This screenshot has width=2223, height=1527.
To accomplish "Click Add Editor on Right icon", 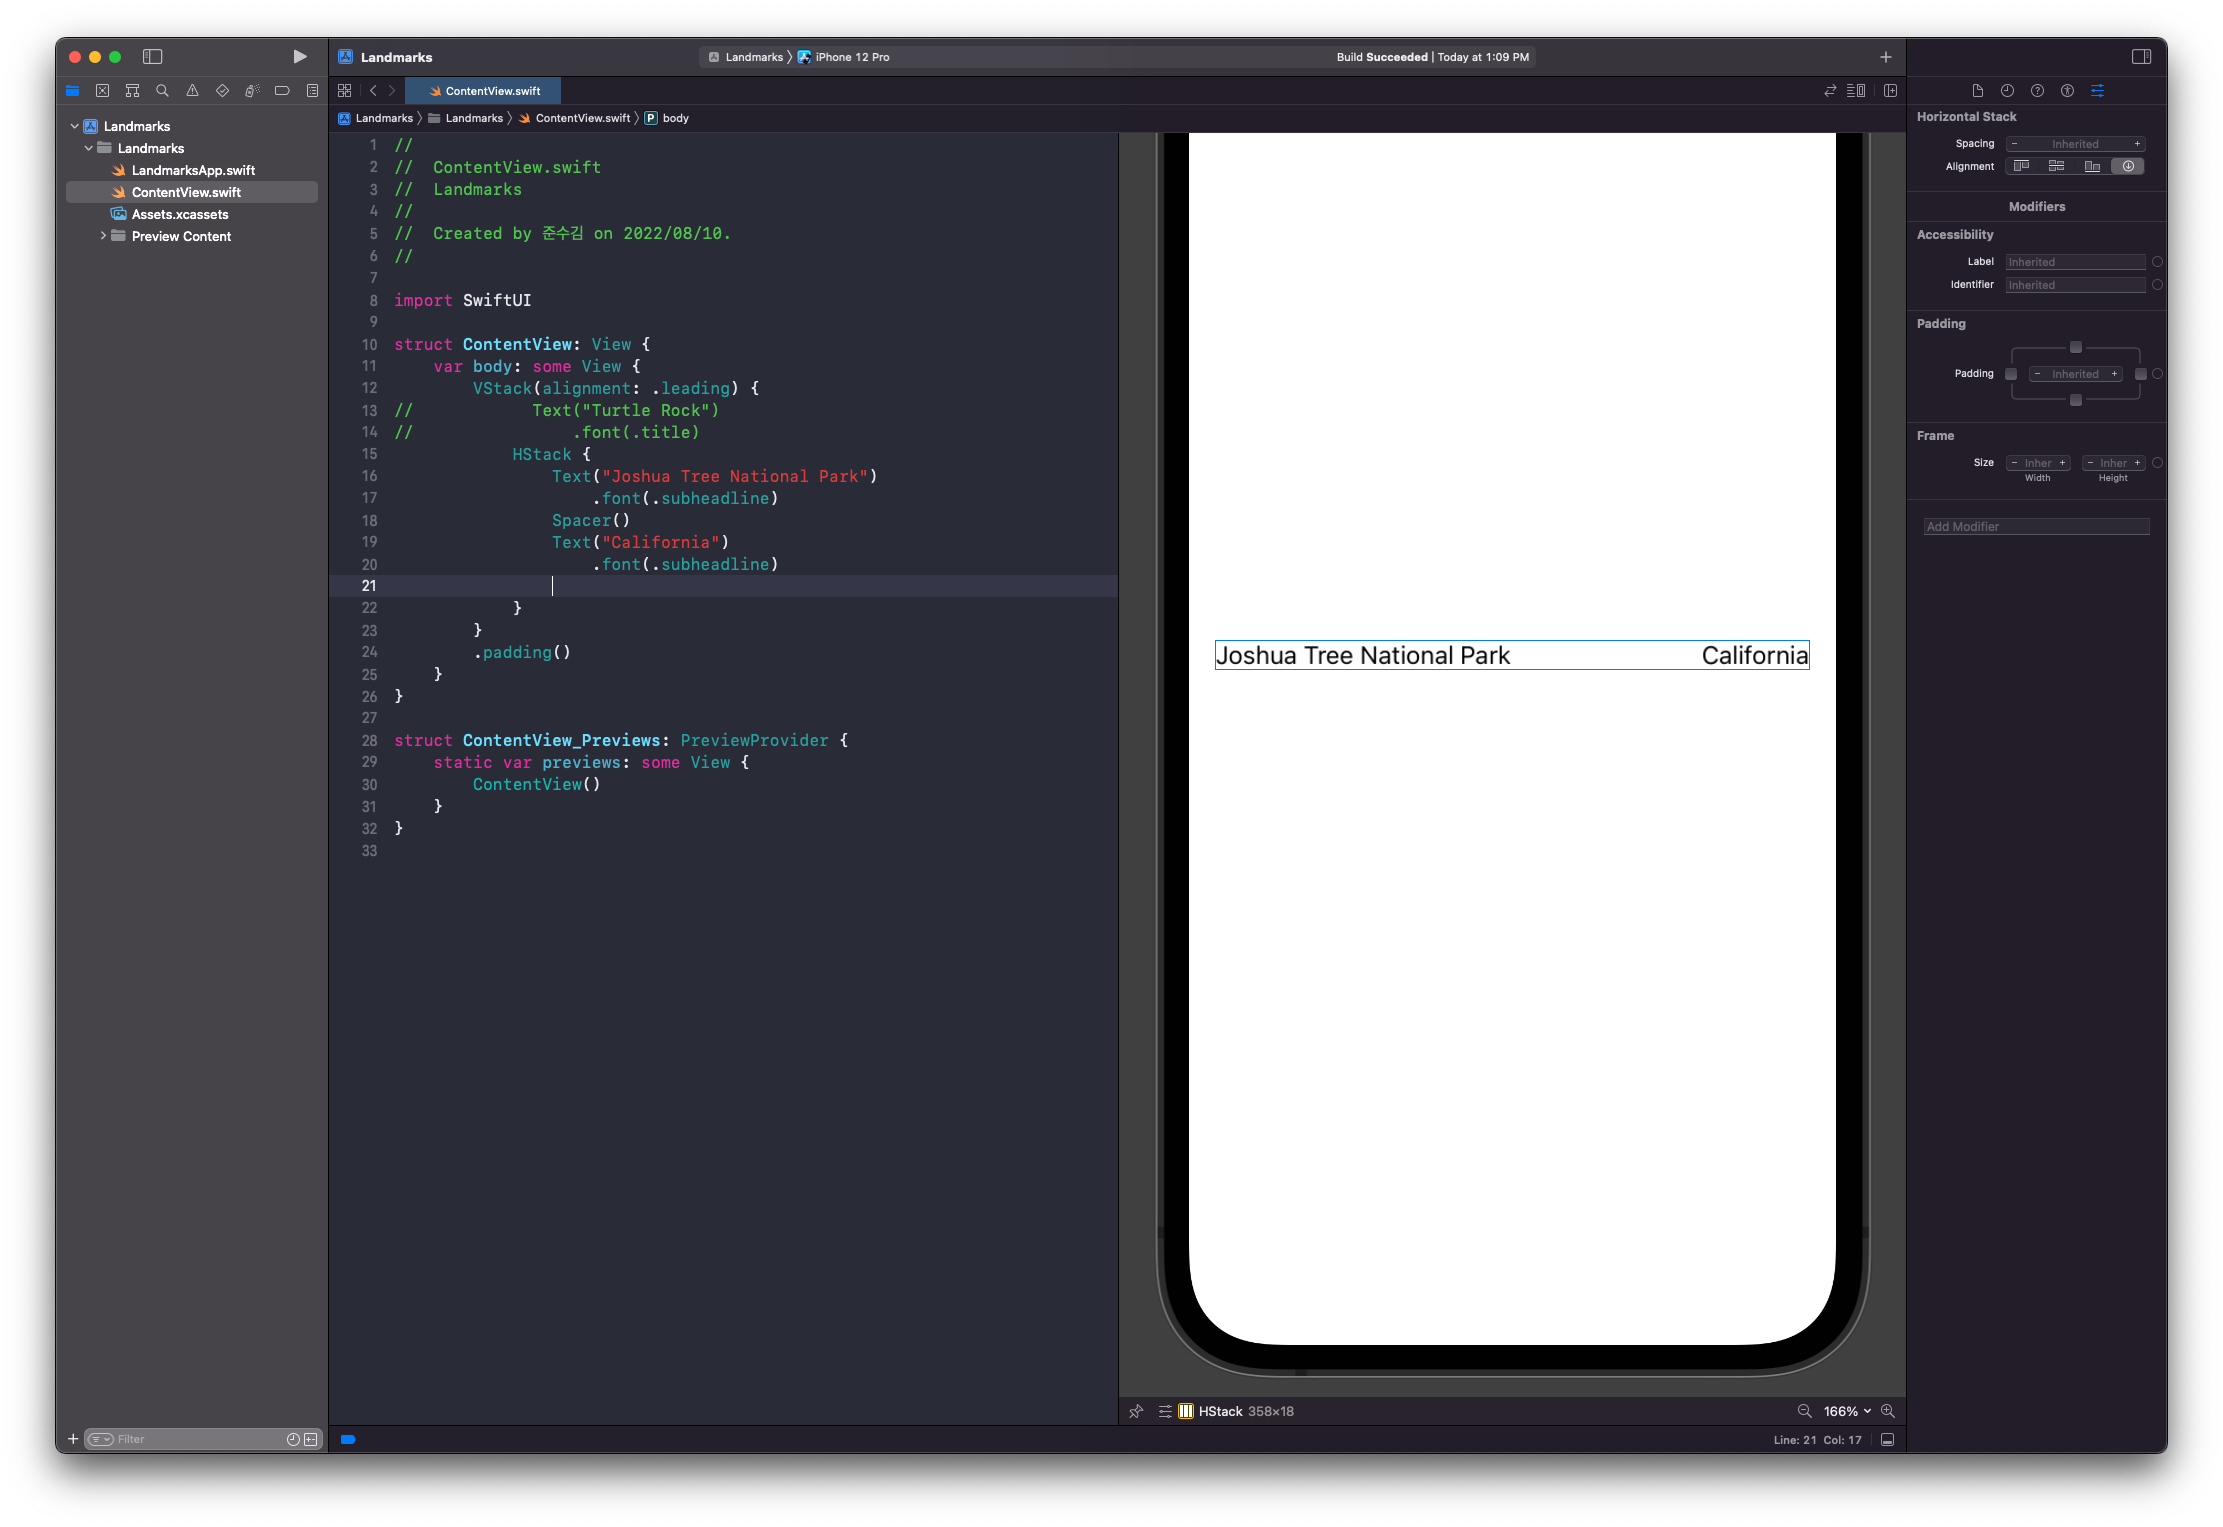I will coord(1890,91).
